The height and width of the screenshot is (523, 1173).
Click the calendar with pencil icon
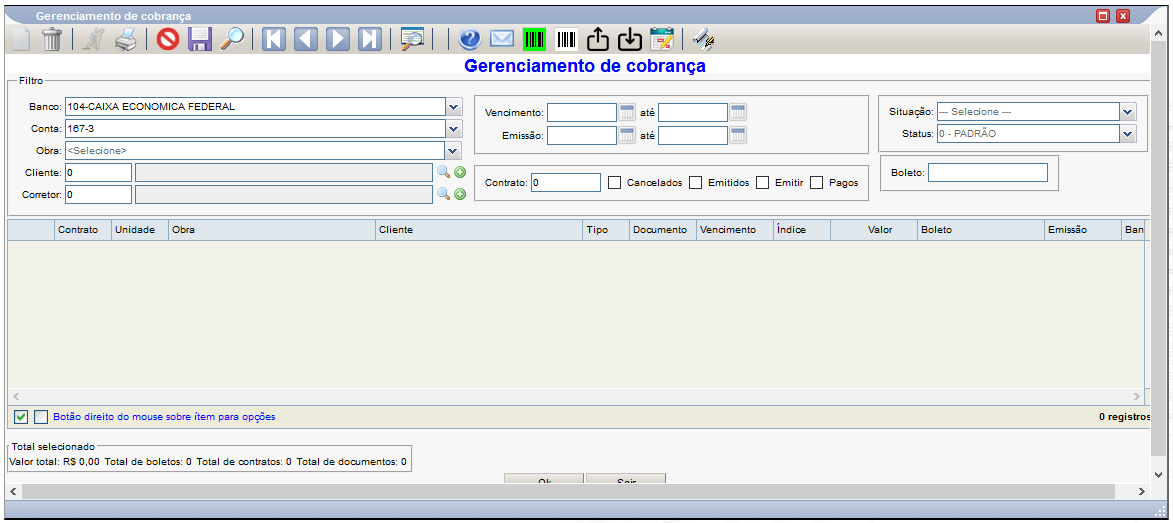[662, 39]
